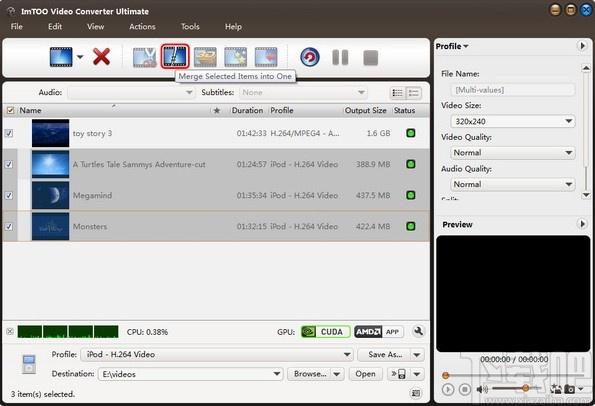Click the snapshot folder icon in preview
This screenshot has width=595, height=406.
[556, 389]
